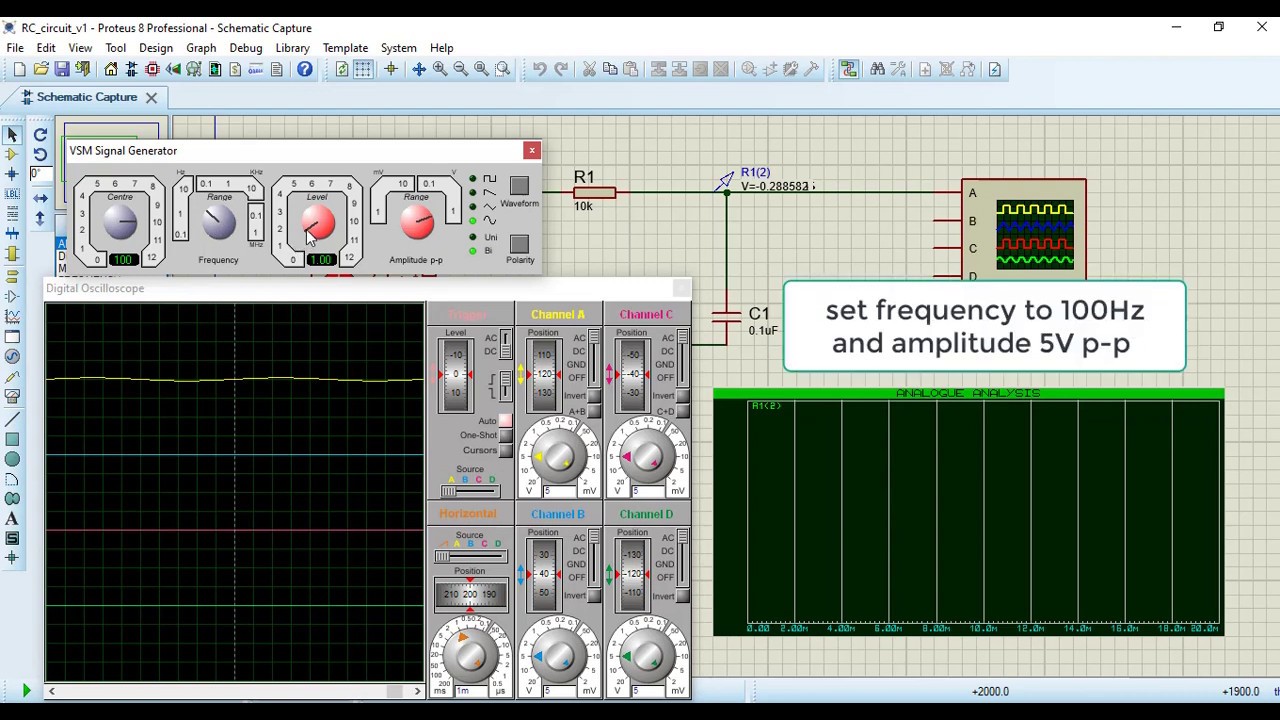Open the System menu
This screenshot has width=1280, height=720.
tap(398, 48)
